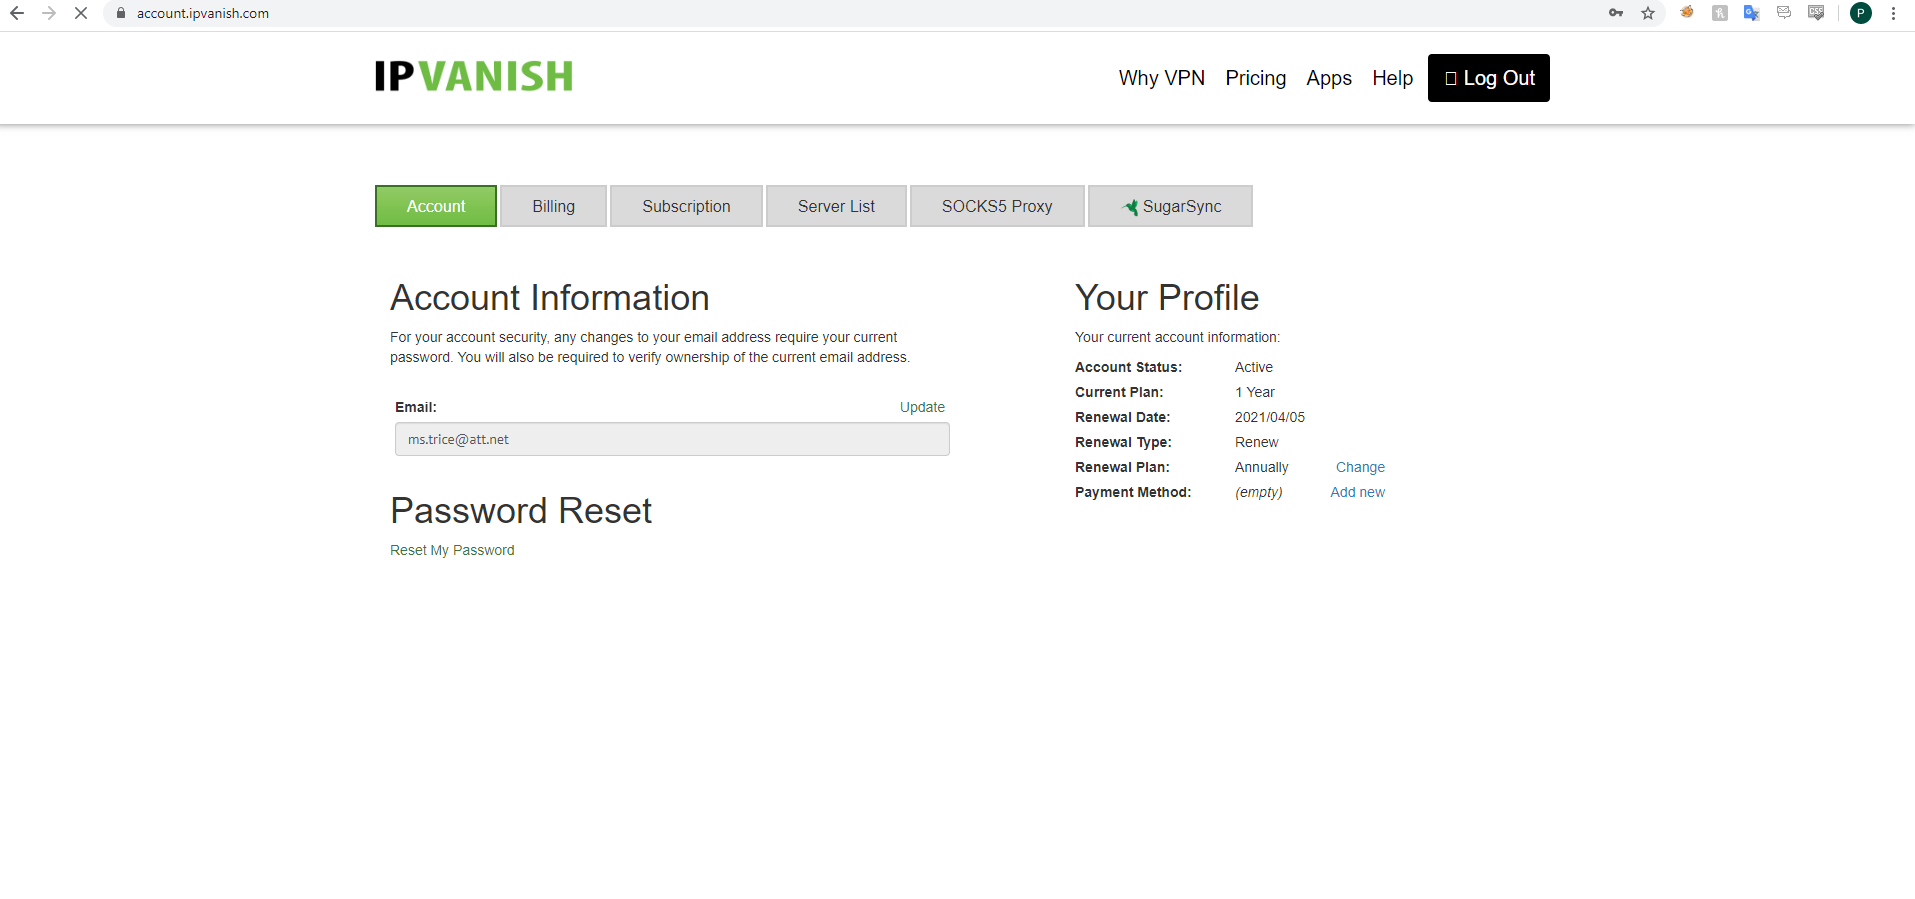This screenshot has width=1915, height=899.
Task: Switch to the Billing tab
Action: 554,206
